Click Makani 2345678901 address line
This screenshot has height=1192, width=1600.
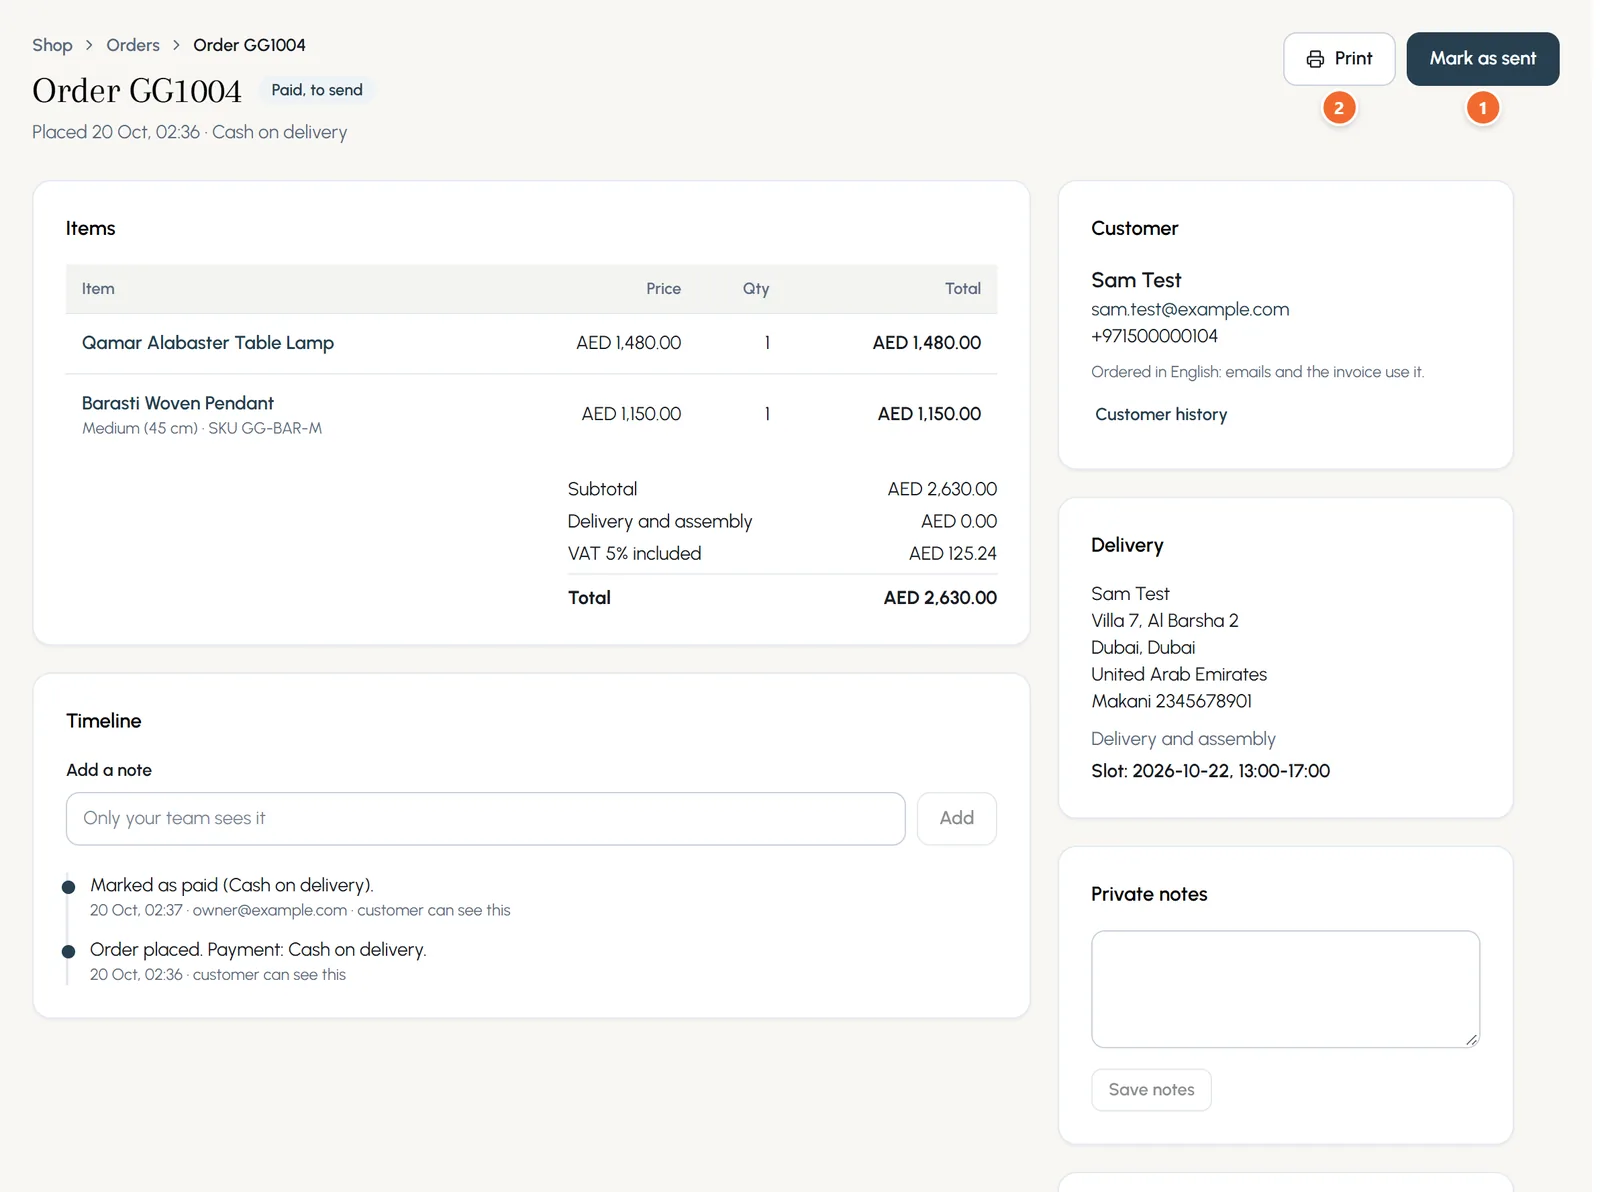pyautogui.click(x=1171, y=701)
